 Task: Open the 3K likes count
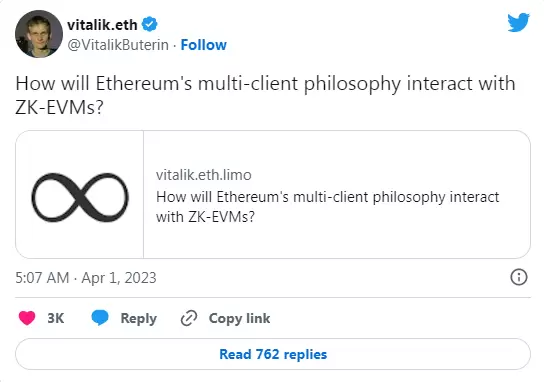56,318
